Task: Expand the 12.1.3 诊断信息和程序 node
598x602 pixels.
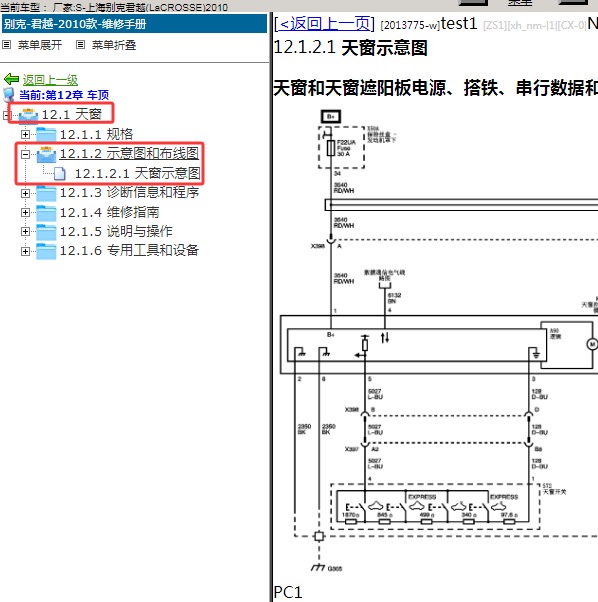Action: 25,193
